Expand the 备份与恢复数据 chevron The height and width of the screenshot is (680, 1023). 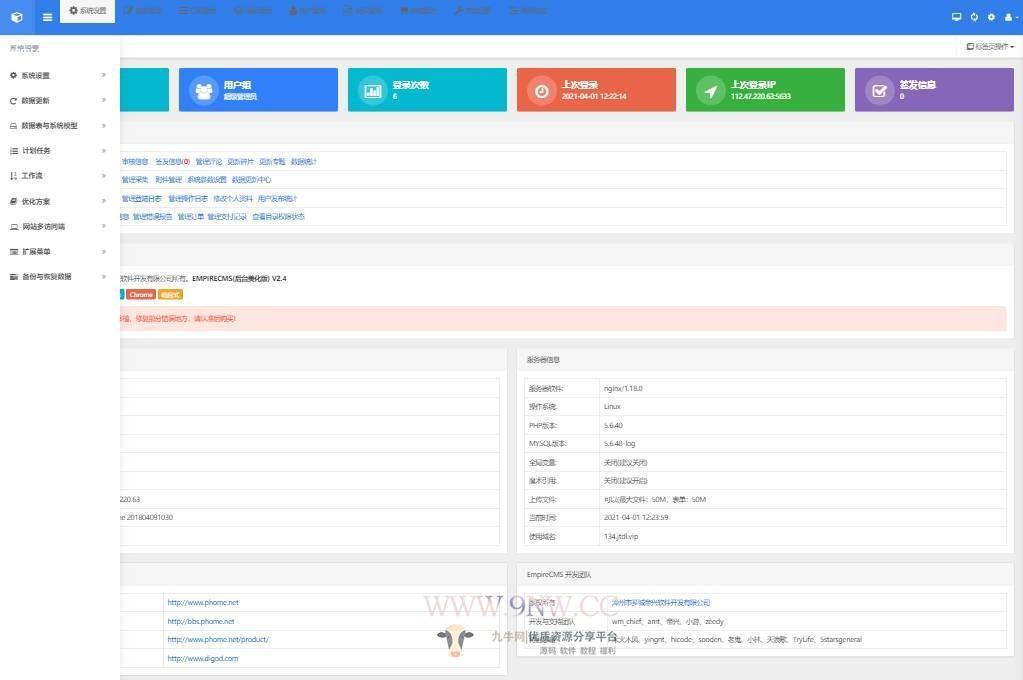(x=104, y=277)
